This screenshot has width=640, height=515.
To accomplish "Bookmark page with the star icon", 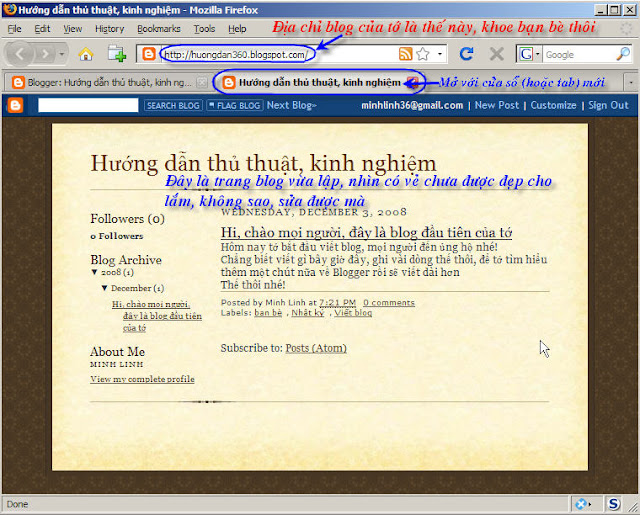I will click(x=423, y=54).
